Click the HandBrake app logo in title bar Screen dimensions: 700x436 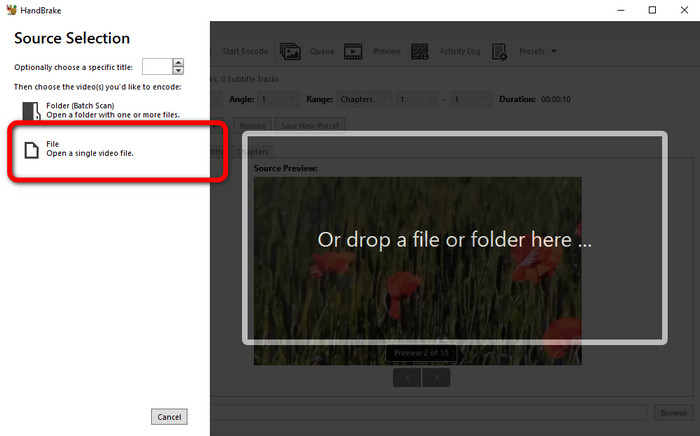pyautogui.click(x=11, y=10)
